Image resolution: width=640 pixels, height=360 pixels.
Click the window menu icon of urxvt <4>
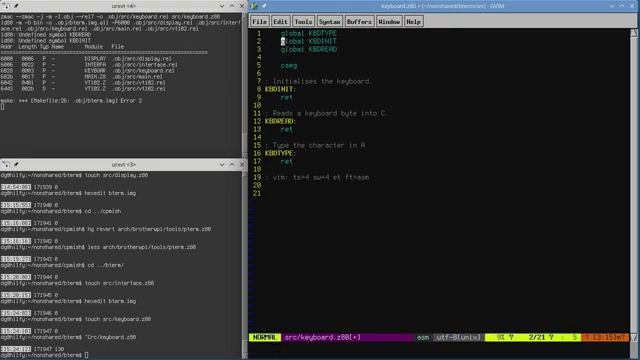(x=5, y=6)
